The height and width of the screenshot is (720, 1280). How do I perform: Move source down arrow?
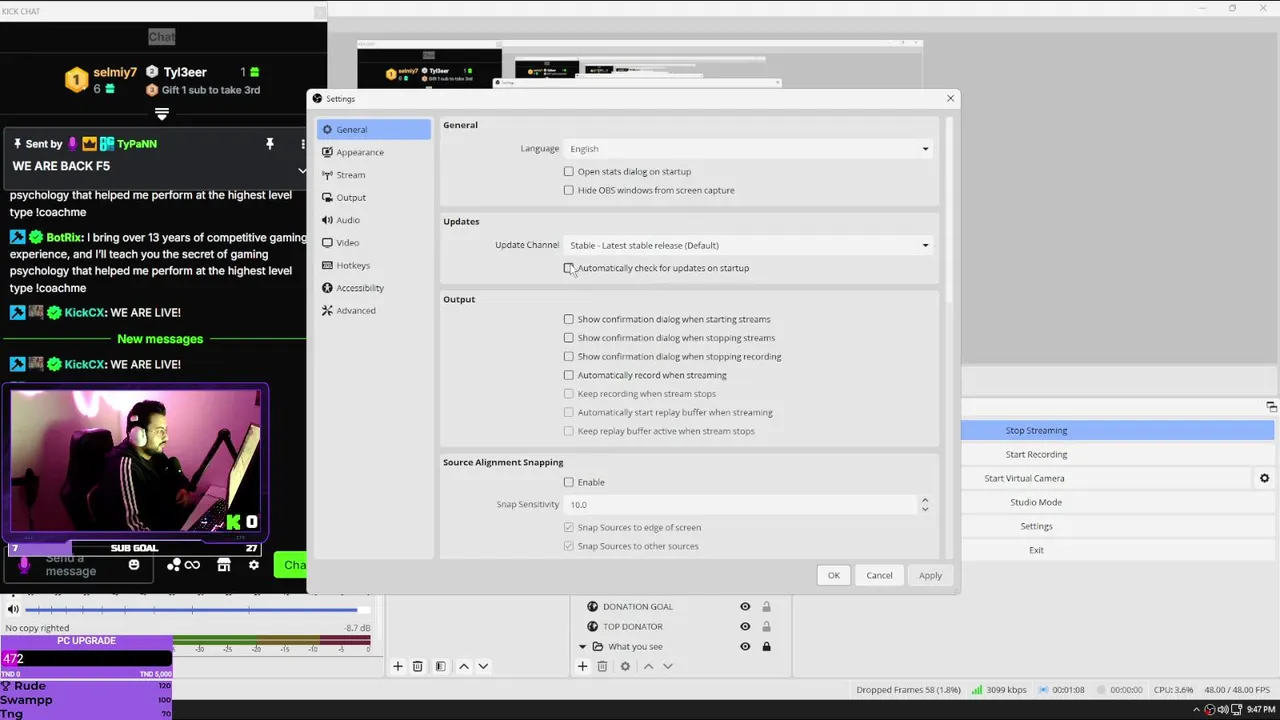(x=668, y=666)
